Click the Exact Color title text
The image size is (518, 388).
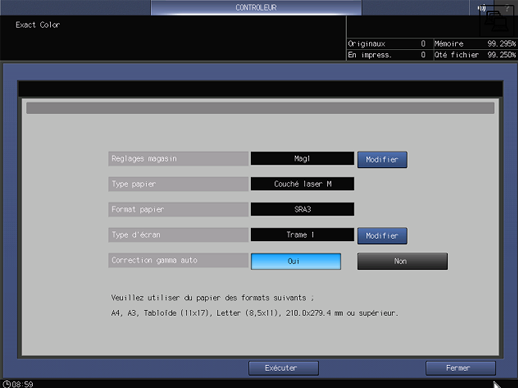[x=38, y=25]
